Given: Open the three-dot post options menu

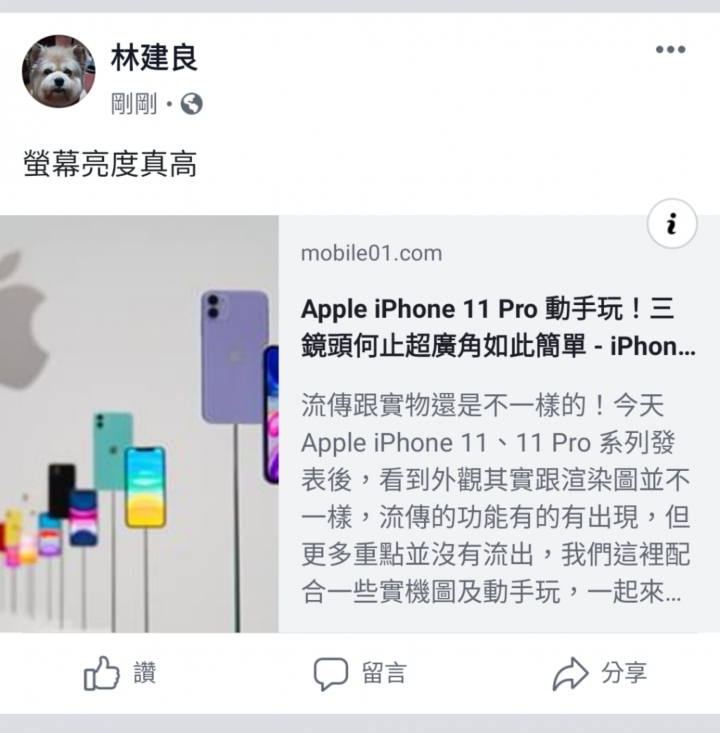Looking at the screenshot, I should pyautogui.click(x=670, y=50).
